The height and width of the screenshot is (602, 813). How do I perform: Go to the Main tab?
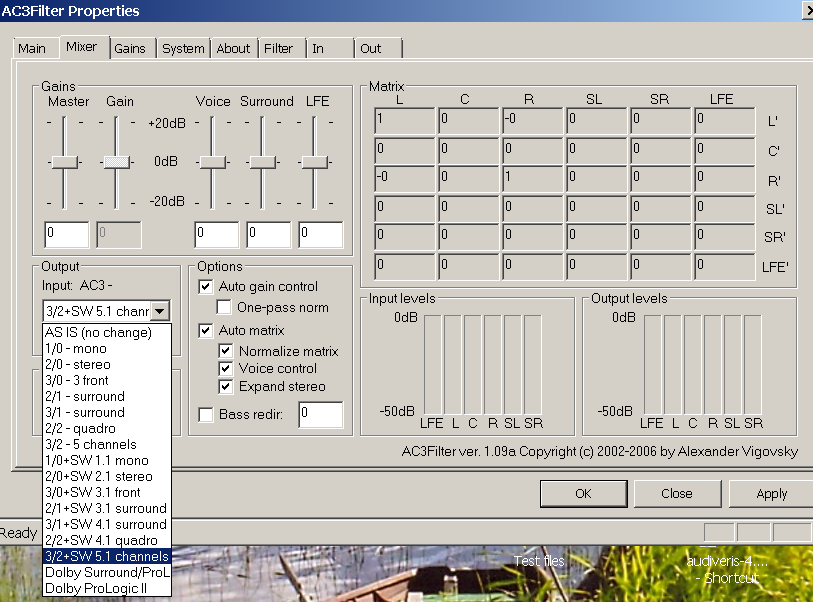pyautogui.click(x=32, y=48)
